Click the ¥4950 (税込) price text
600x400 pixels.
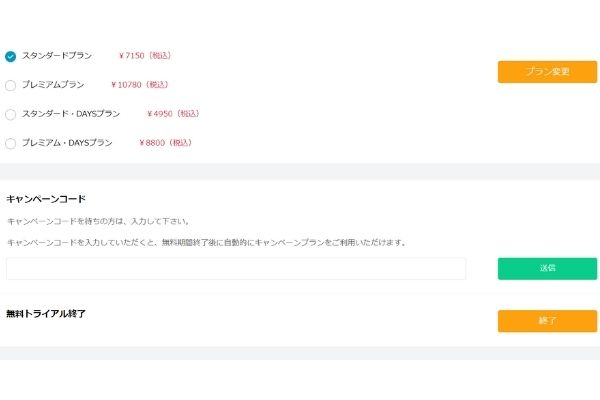173,114
